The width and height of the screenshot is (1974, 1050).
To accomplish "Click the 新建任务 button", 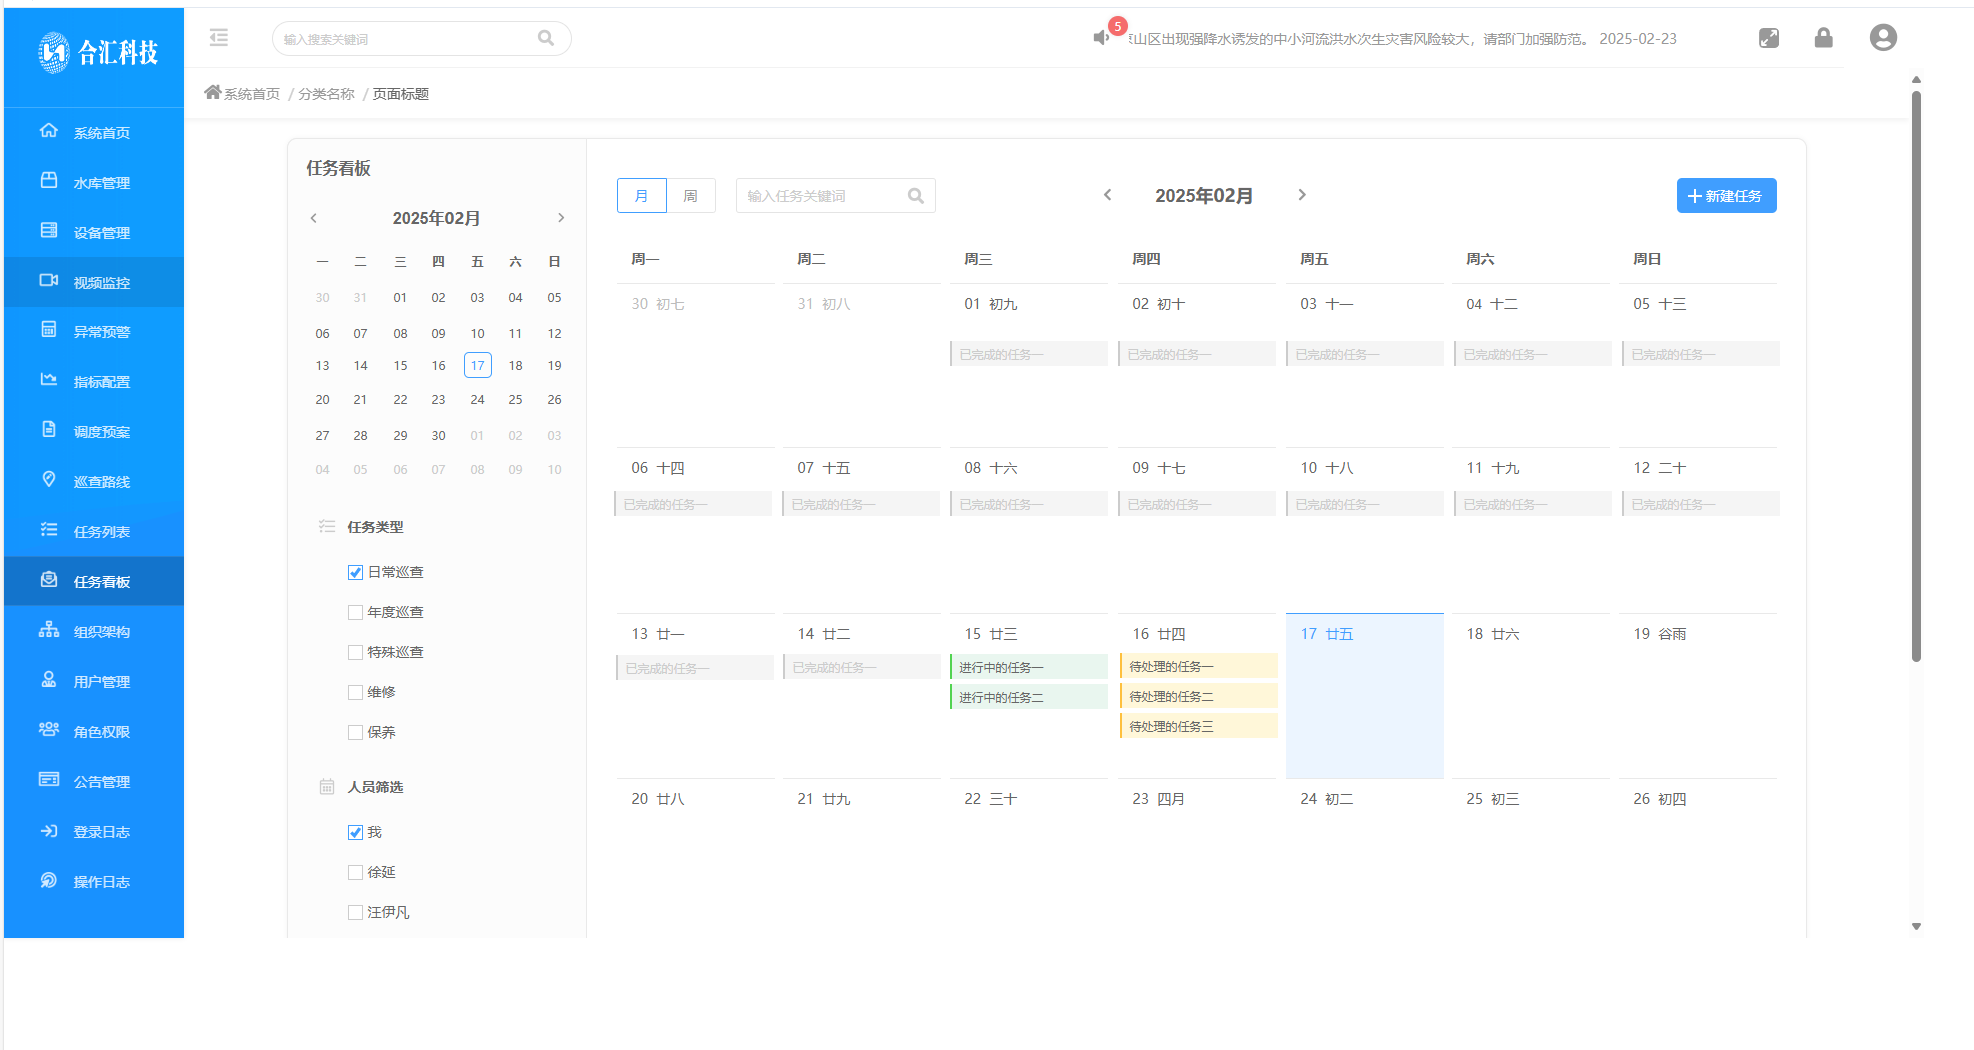I will tap(1725, 196).
